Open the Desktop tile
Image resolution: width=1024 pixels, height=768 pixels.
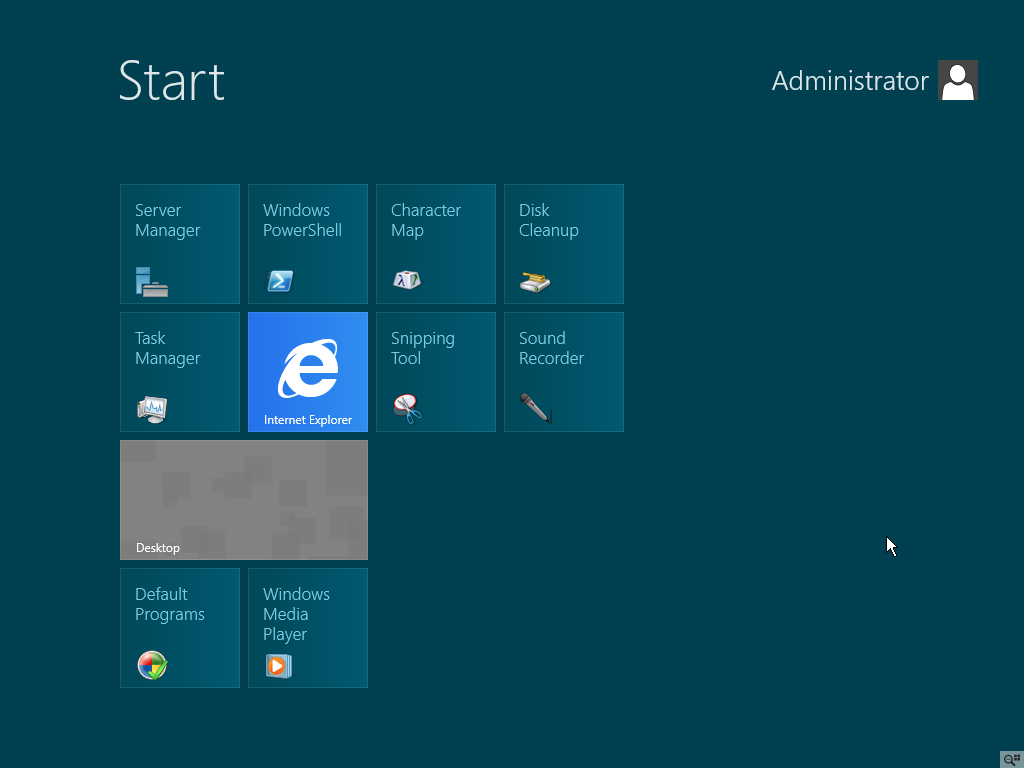coord(244,500)
